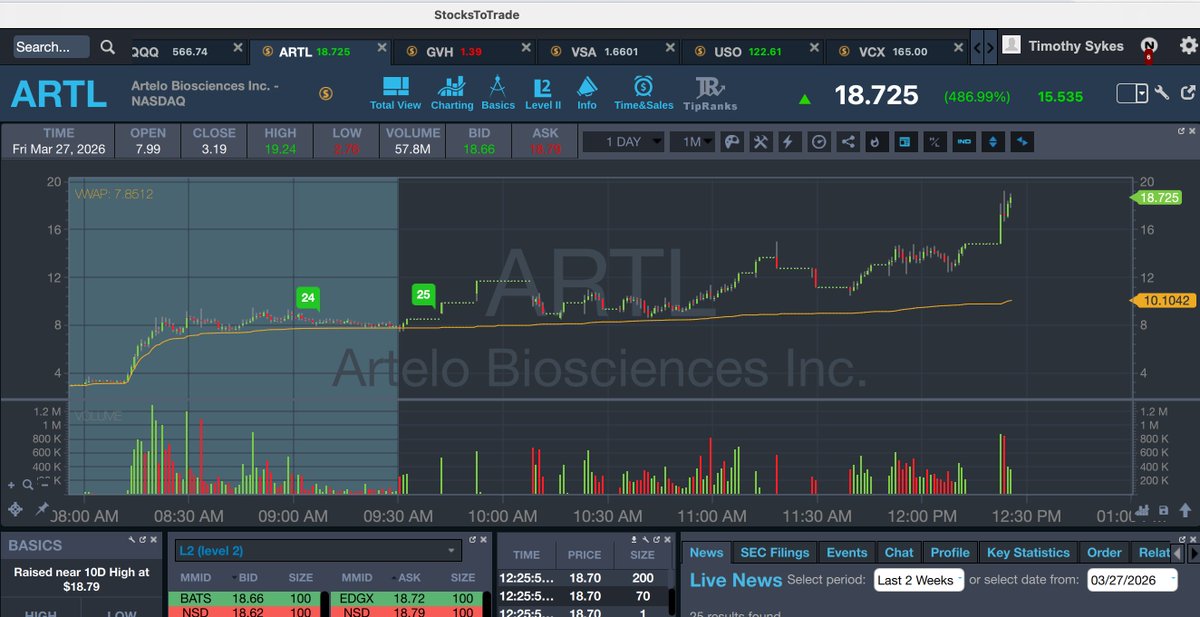Open the drawing tools wrench icon
The height and width of the screenshot is (617, 1200).
760,142
